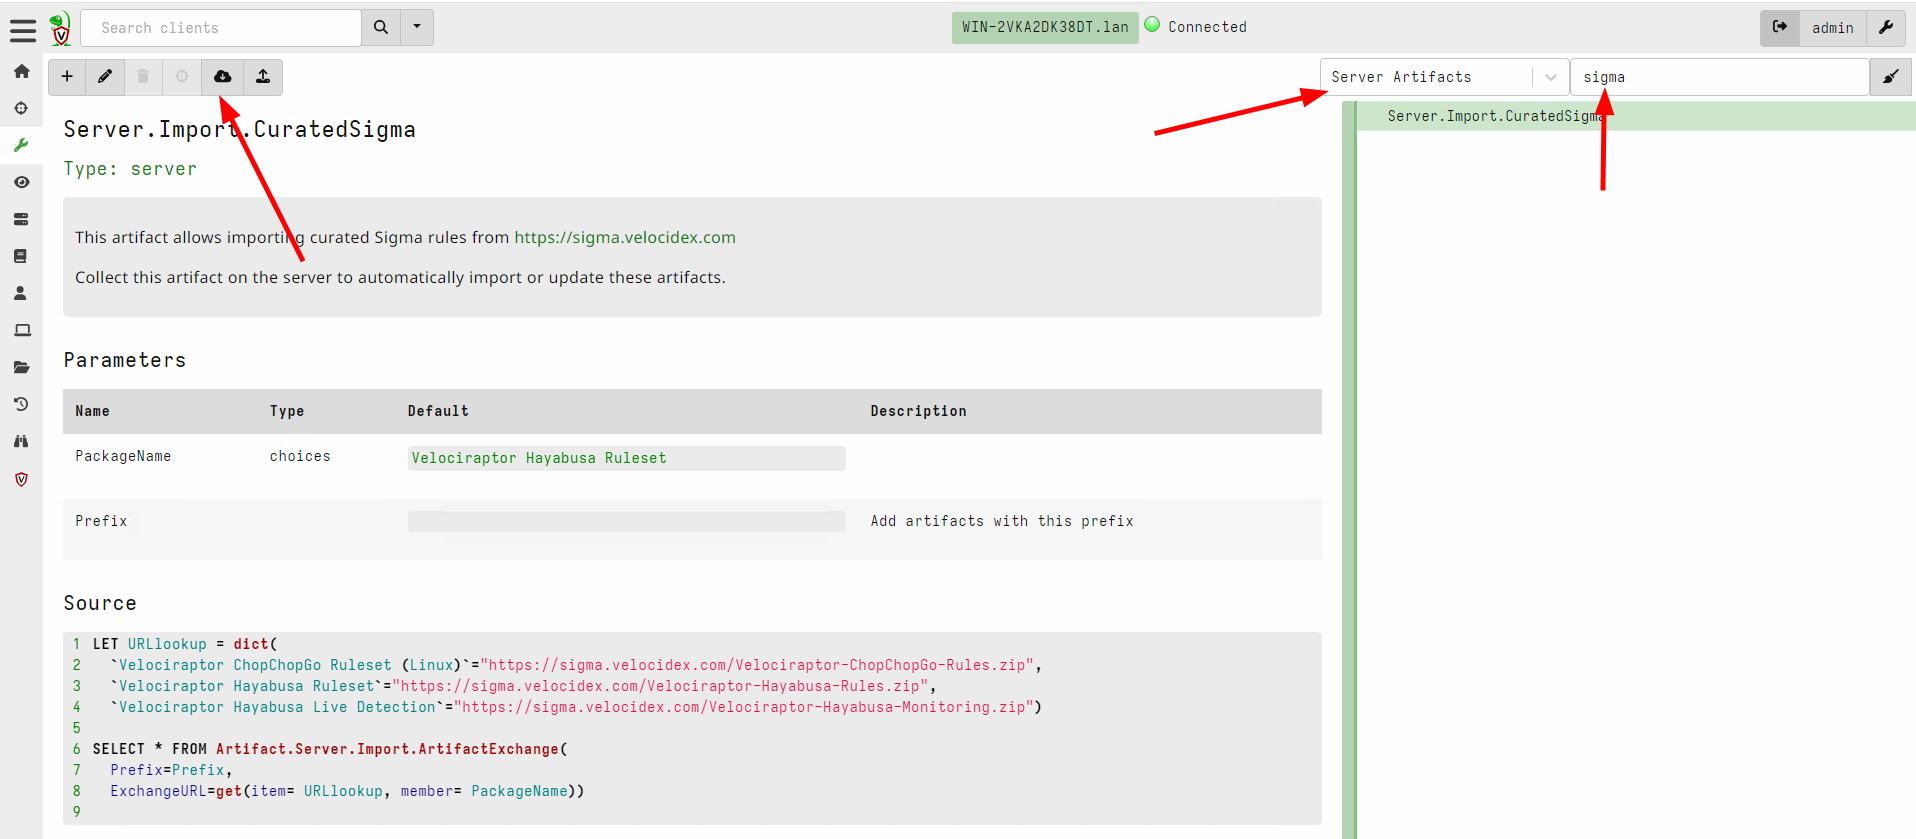The height and width of the screenshot is (839, 1916).
Task: Open Collected Artifacts folder sidebar icon
Action: [x=21, y=367]
